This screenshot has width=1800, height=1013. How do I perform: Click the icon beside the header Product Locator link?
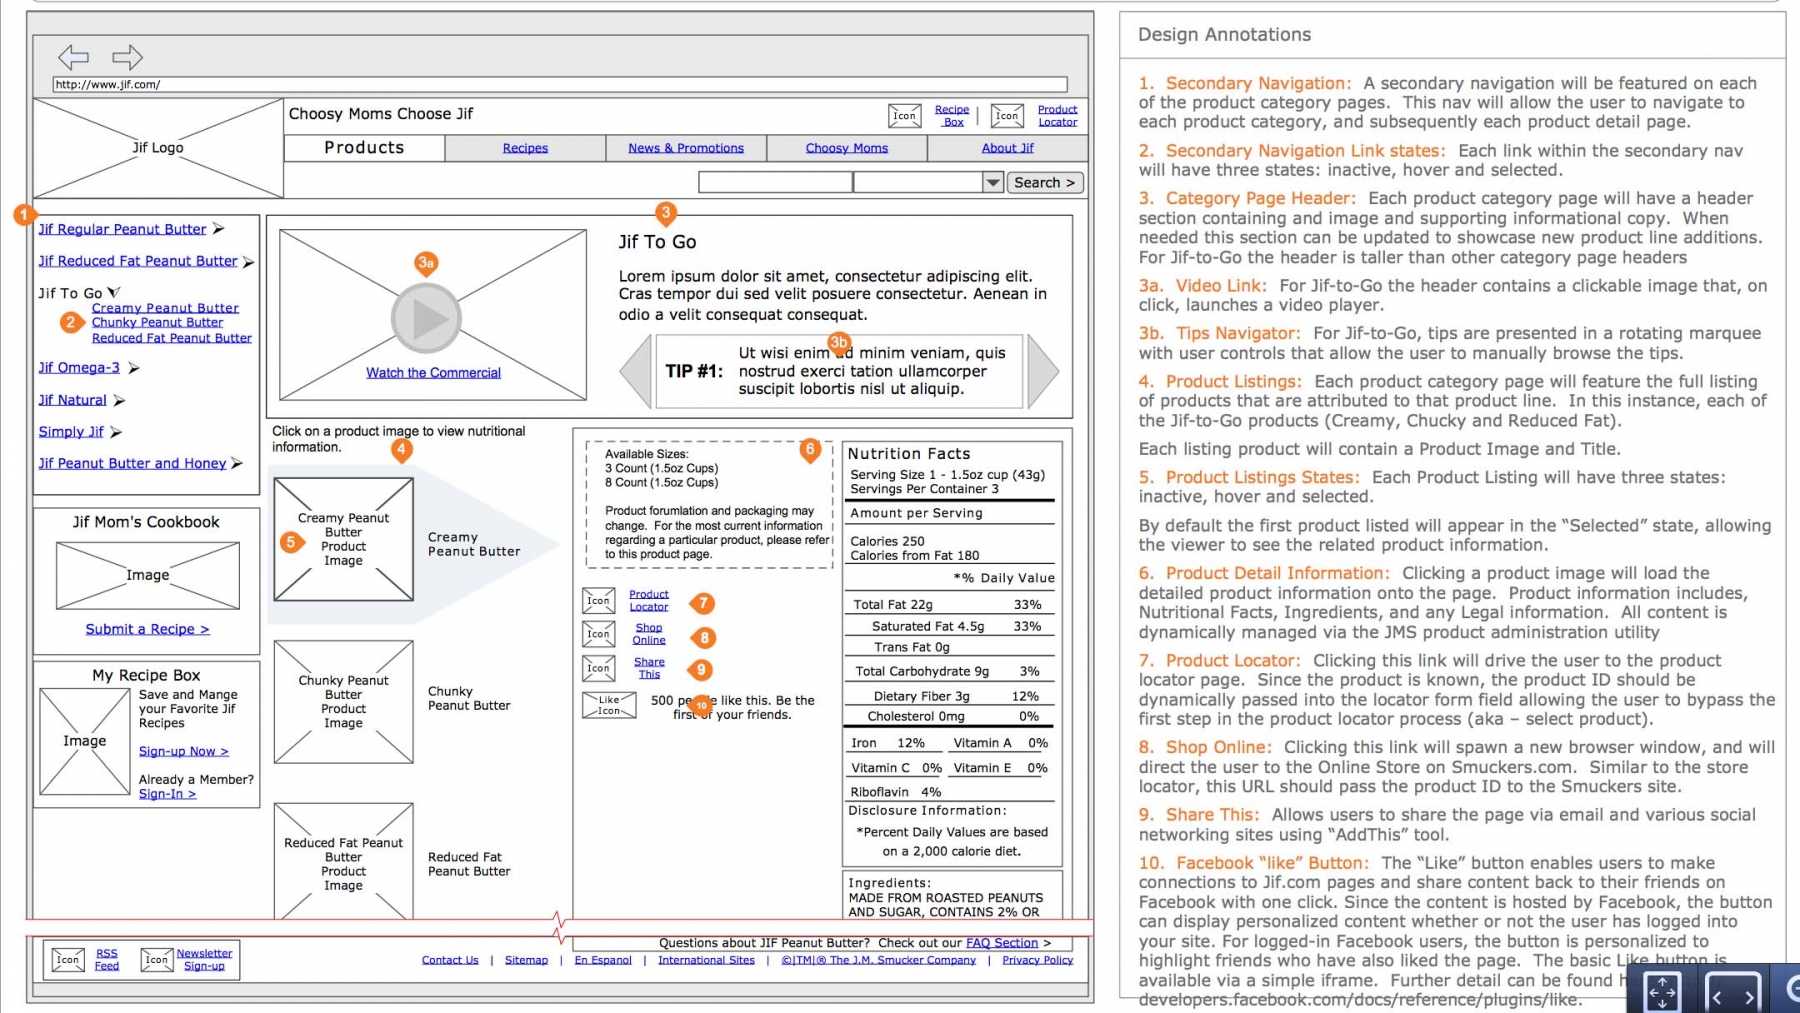1007,116
